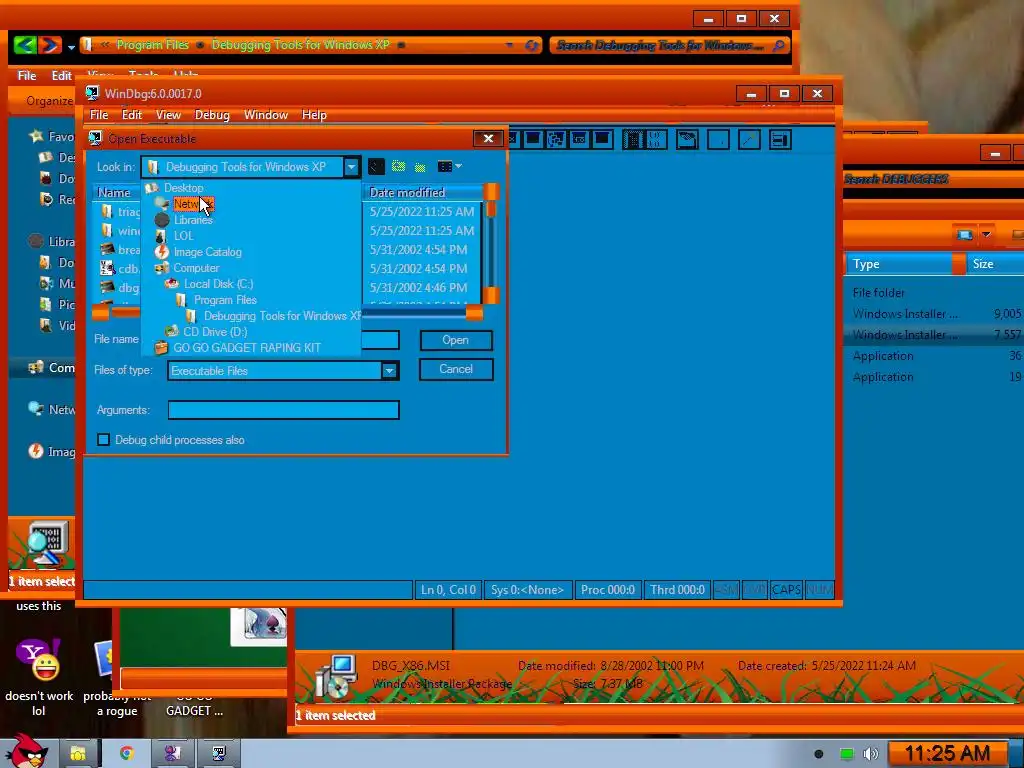Open the views dropdown arrow in DEBUGGERS window
This screenshot has height=768, width=1024.
[x=986, y=234]
